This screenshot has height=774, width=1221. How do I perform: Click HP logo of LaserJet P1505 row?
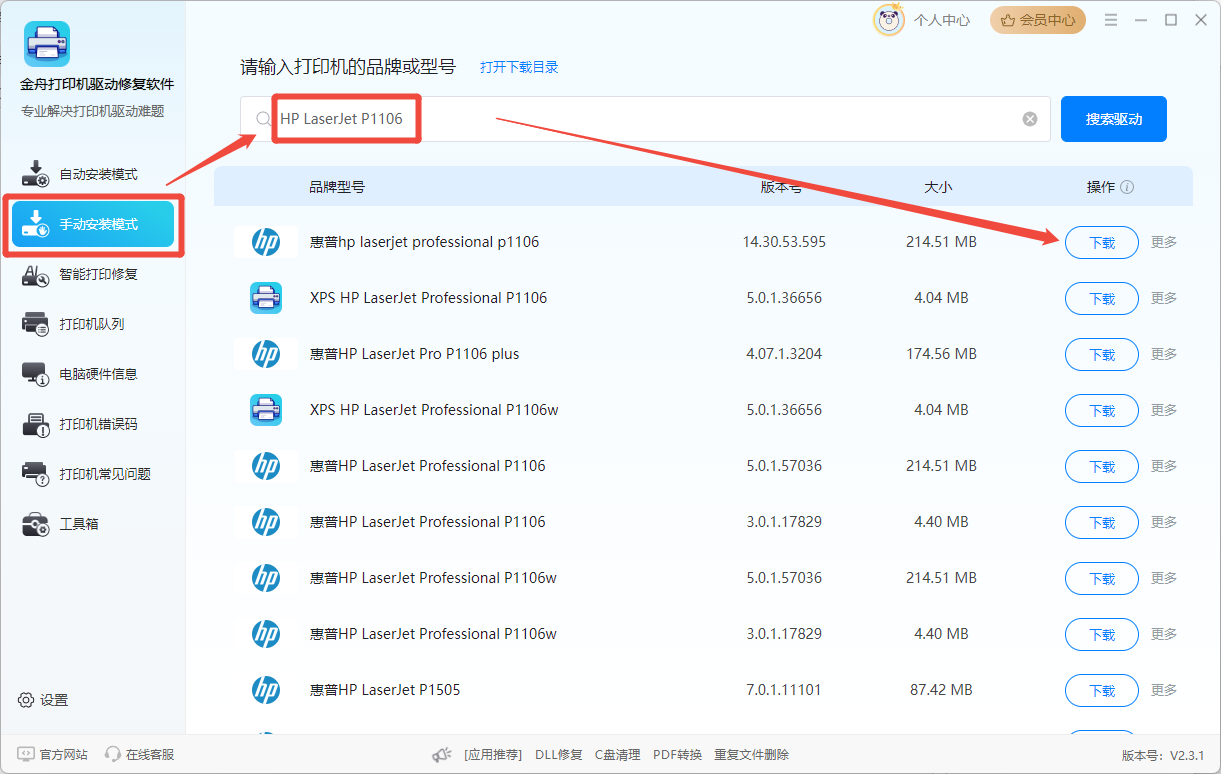pos(265,689)
